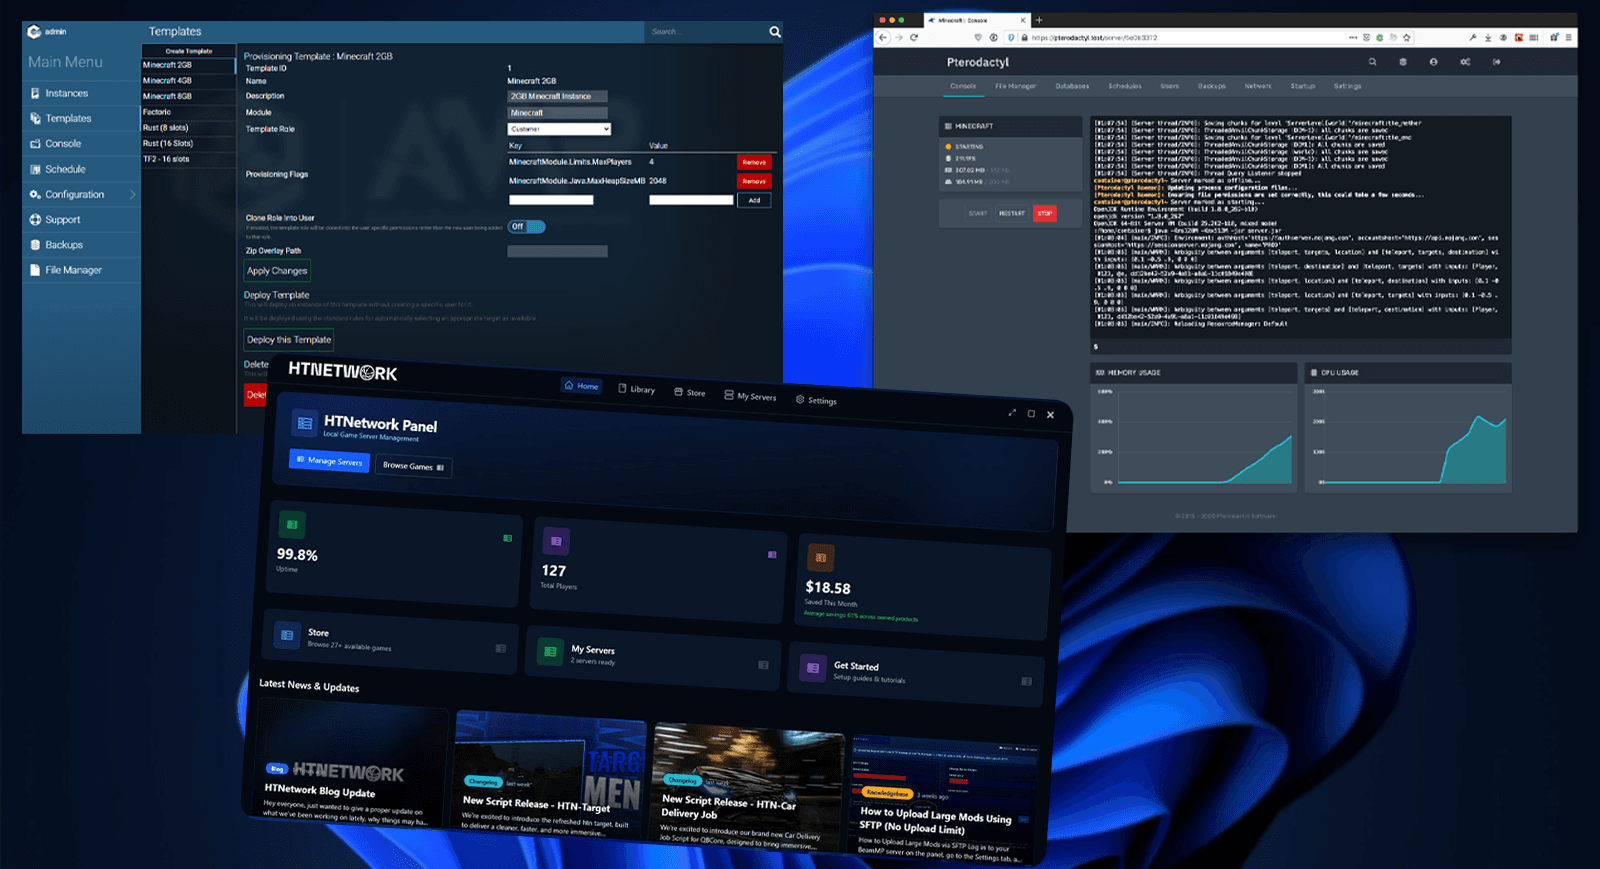The image size is (1600, 869).
Task: Open File Manager in the AMP main menu
Action: 80,270
